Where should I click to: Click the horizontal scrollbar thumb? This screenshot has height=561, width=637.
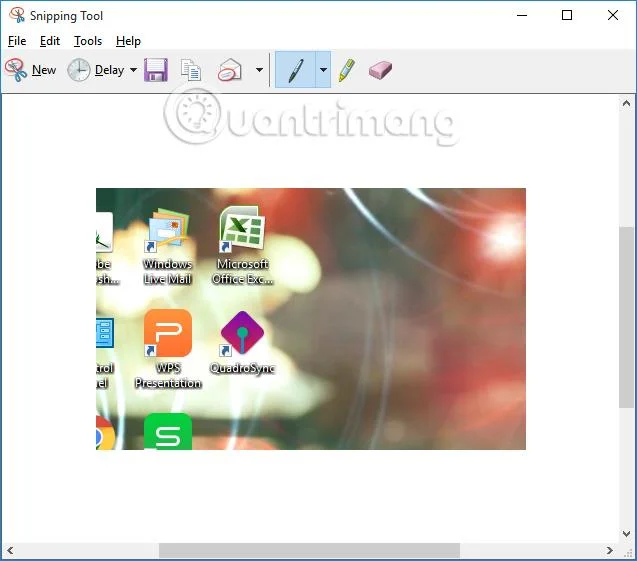click(309, 550)
